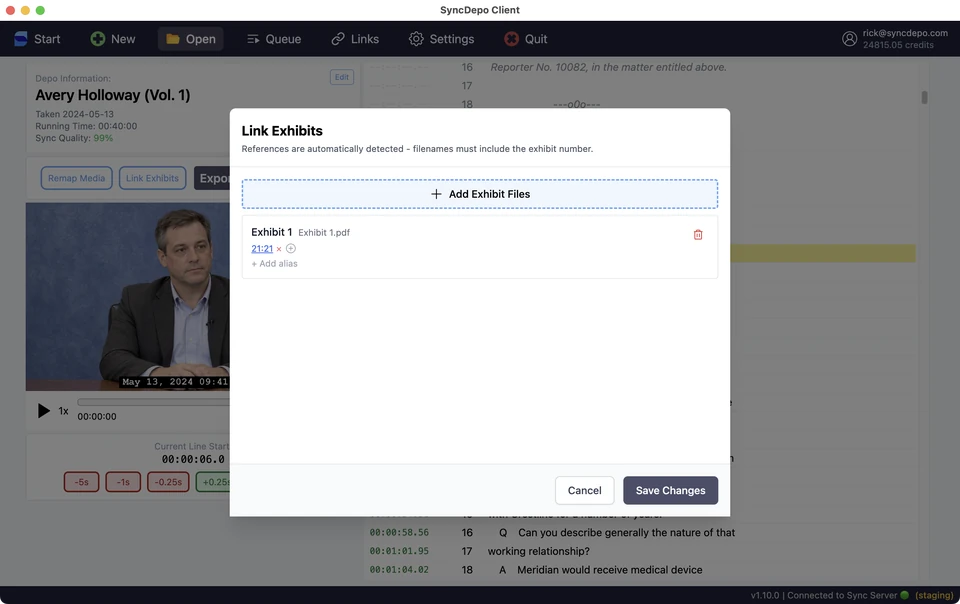Click the Remap Media button

tap(77, 178)
